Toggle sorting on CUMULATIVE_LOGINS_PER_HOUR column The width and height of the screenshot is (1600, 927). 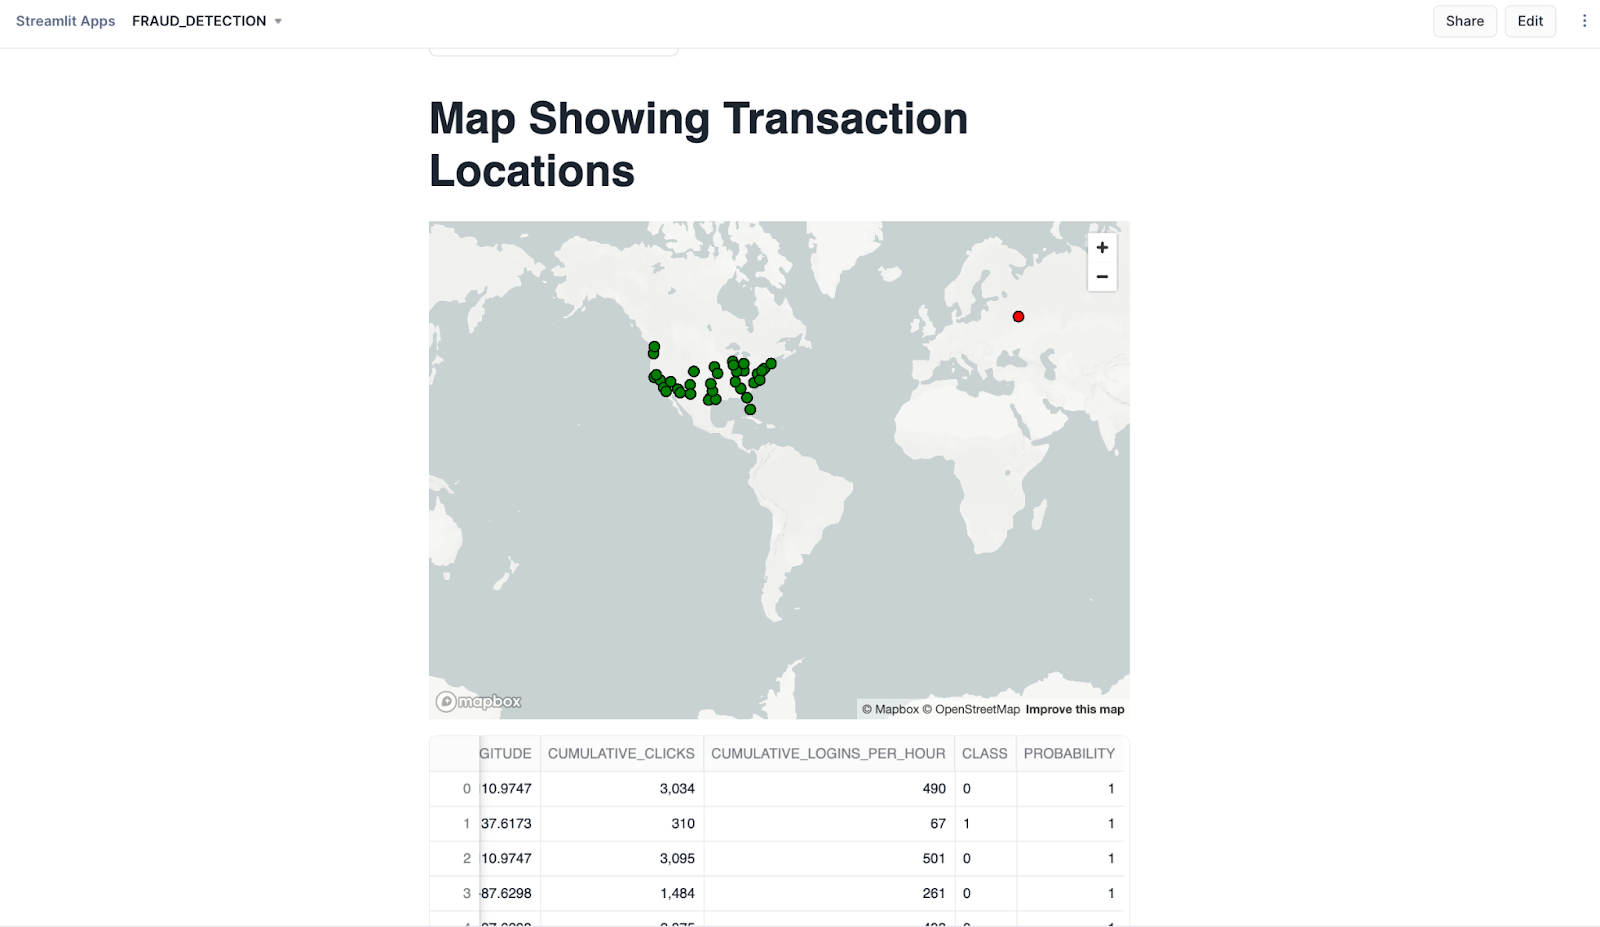(x=826, y=753)
